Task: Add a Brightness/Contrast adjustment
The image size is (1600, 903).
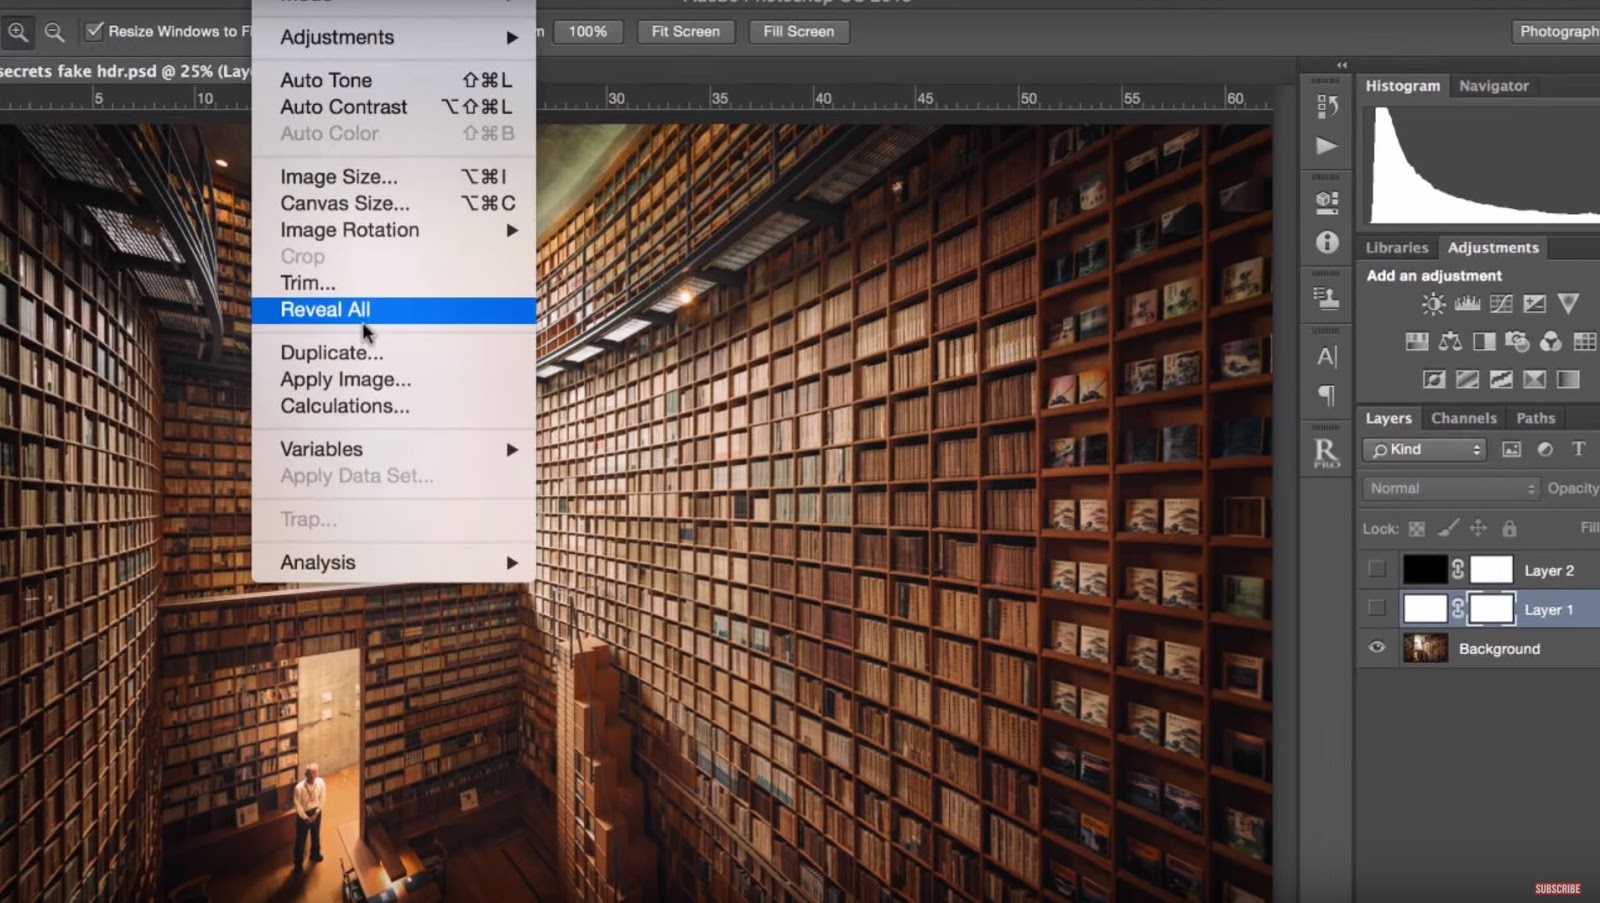Action: click(1432, 304)
